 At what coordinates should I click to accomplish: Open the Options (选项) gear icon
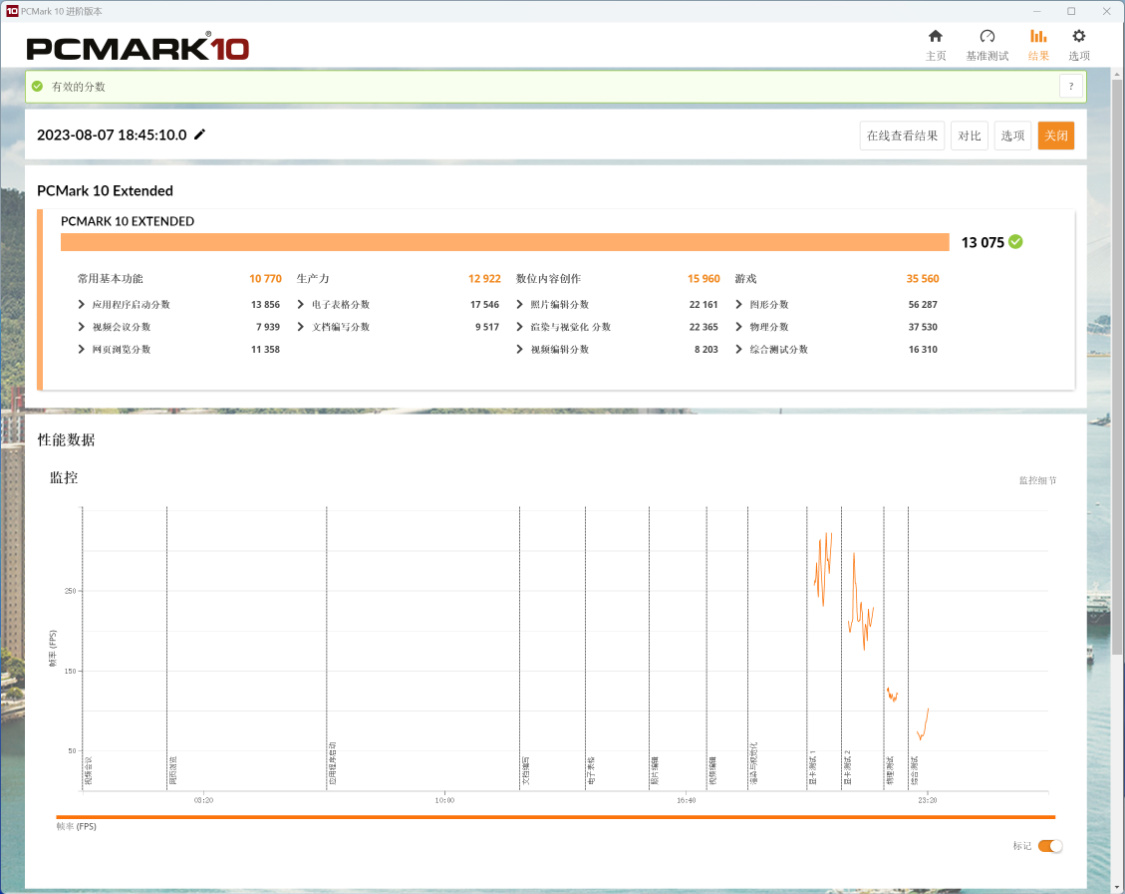click(x=1078, y=37)
